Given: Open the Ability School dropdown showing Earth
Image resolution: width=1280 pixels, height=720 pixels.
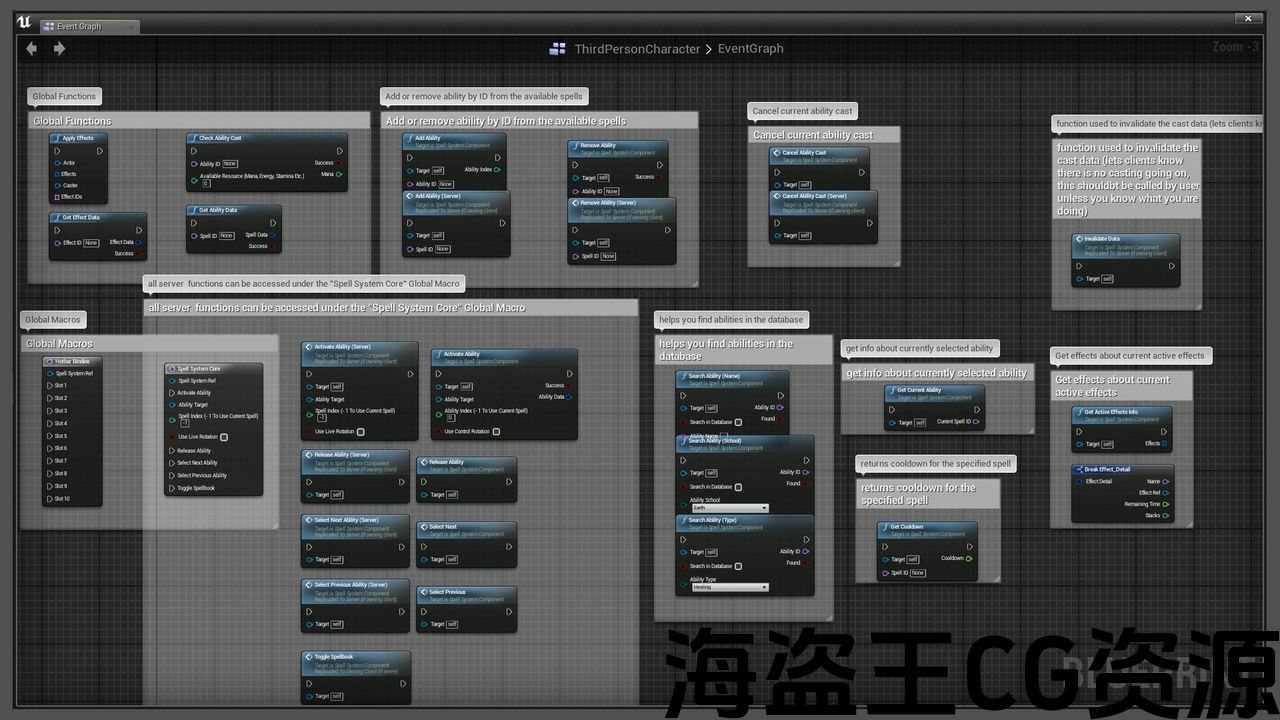Looking at the screenshot, I should click(729, 508).
